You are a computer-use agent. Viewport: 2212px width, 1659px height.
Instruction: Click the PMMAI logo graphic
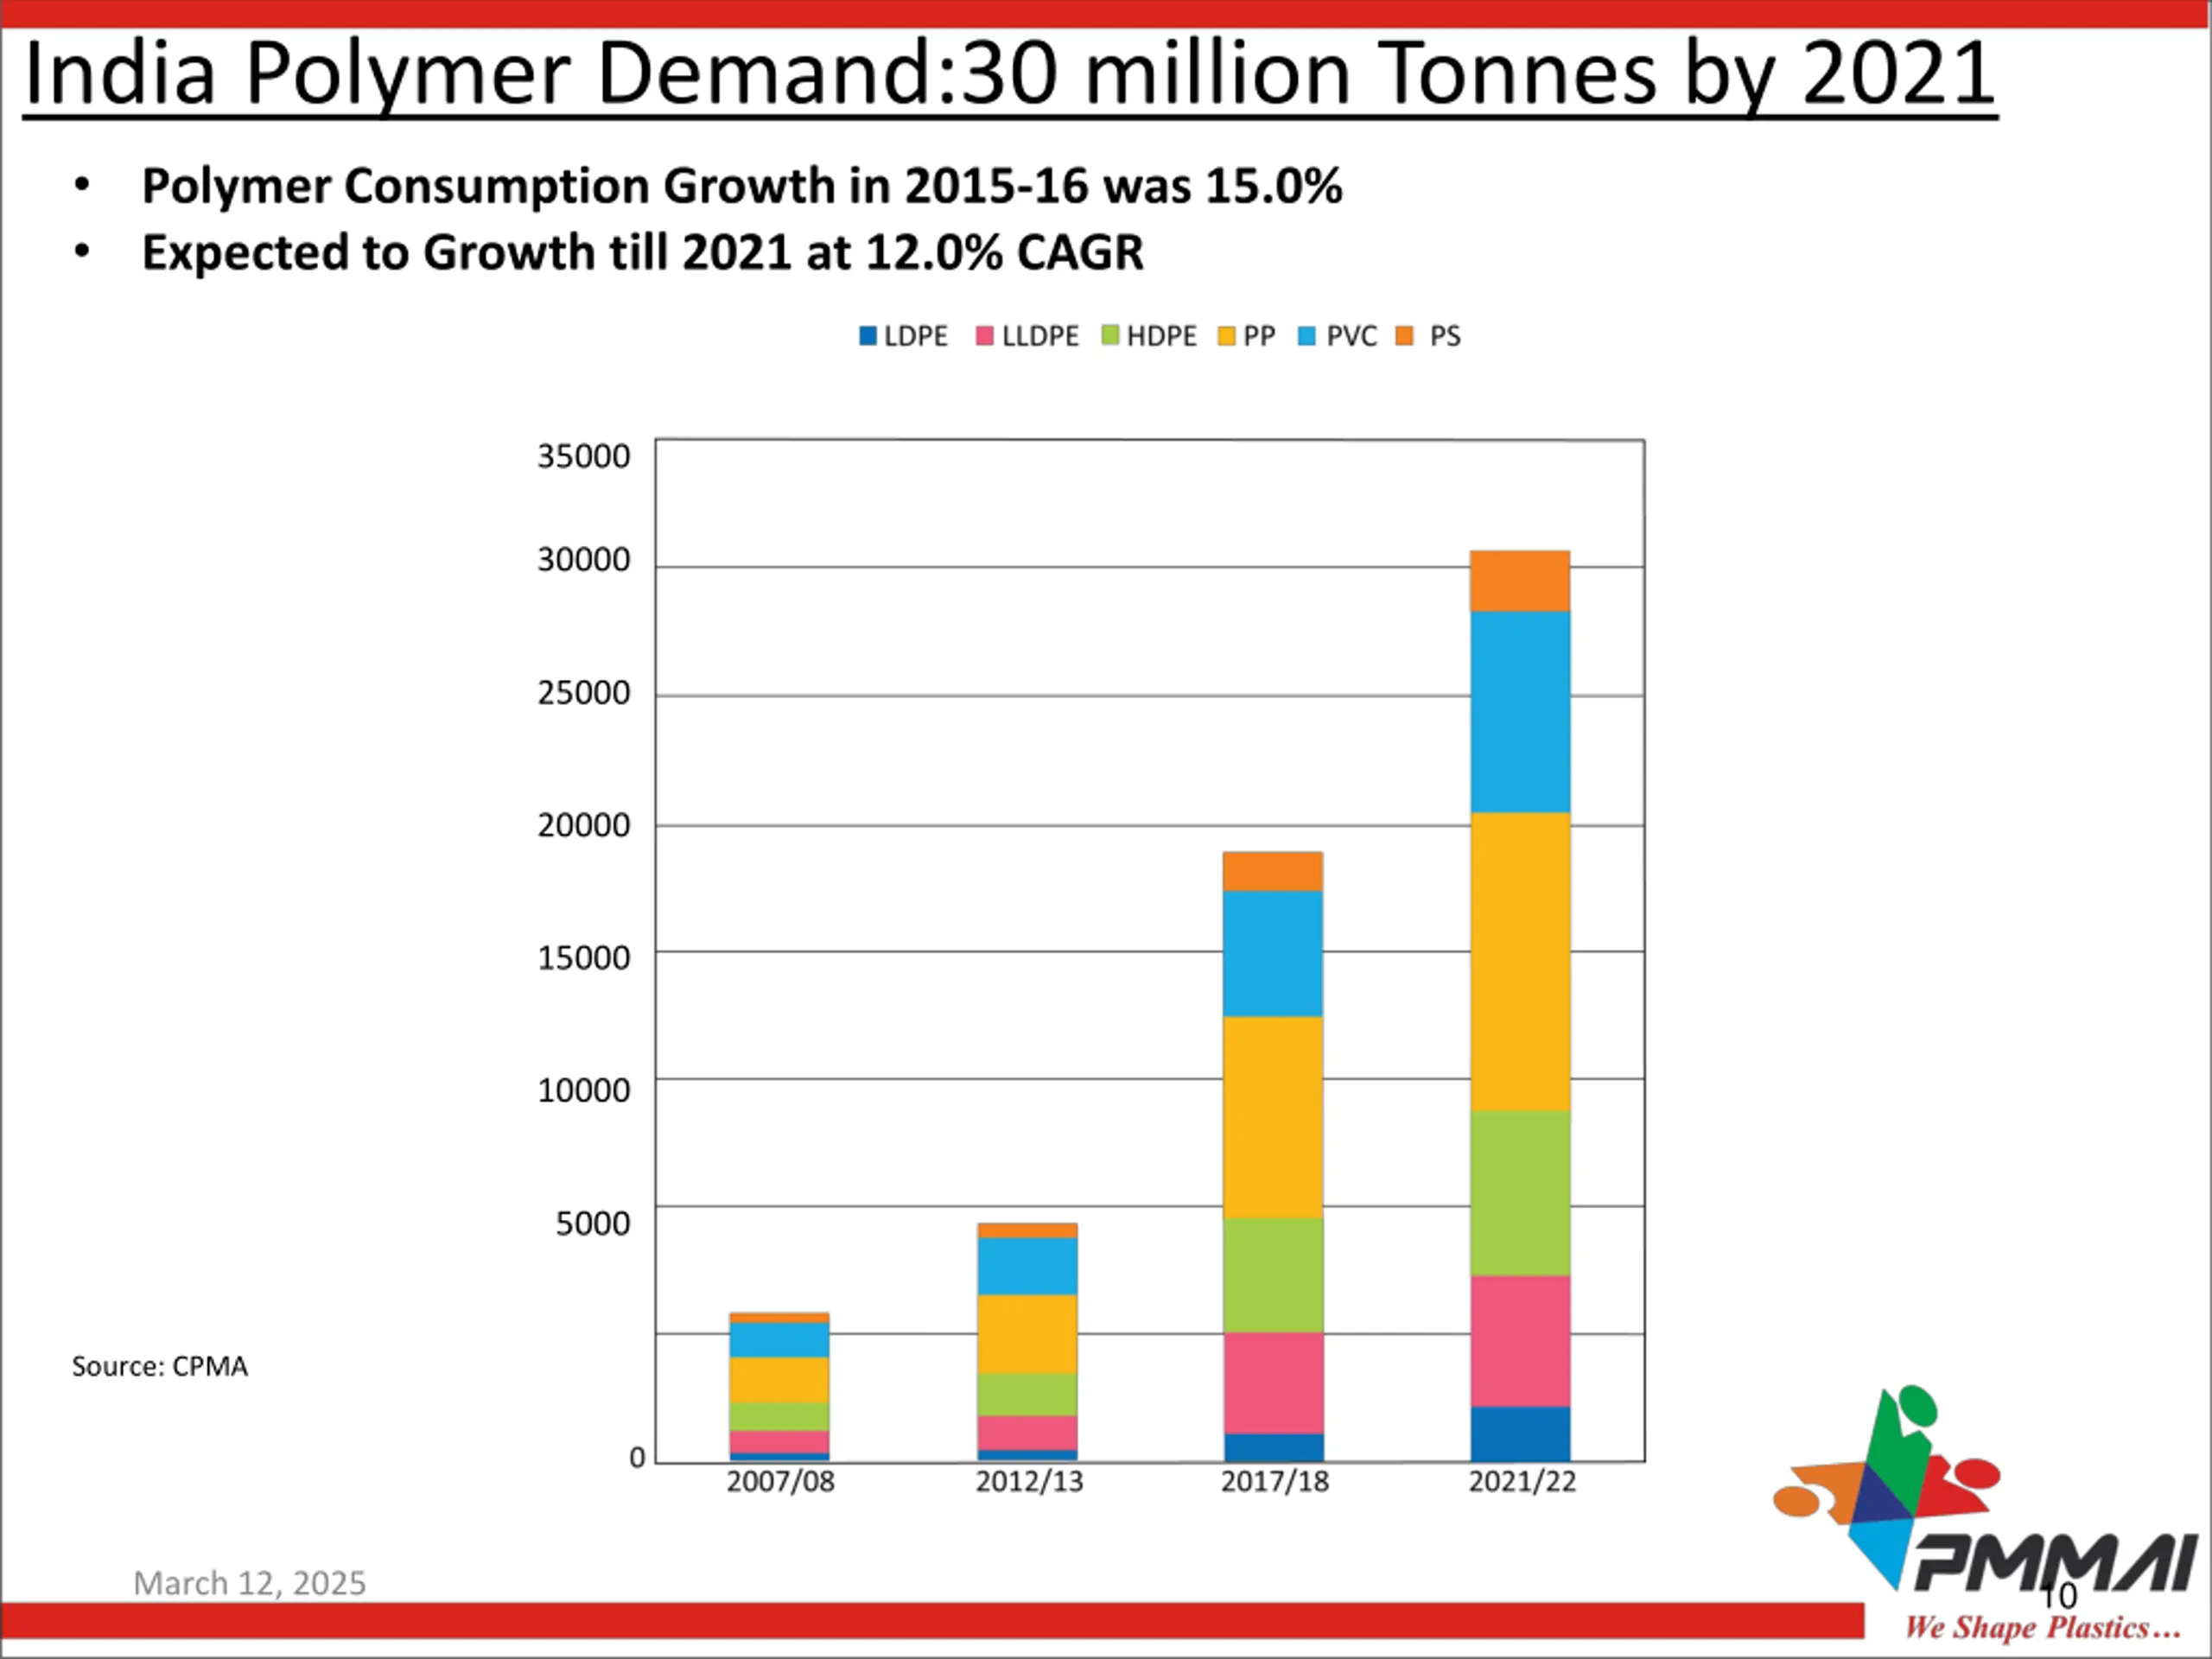click(1985, 1490)
